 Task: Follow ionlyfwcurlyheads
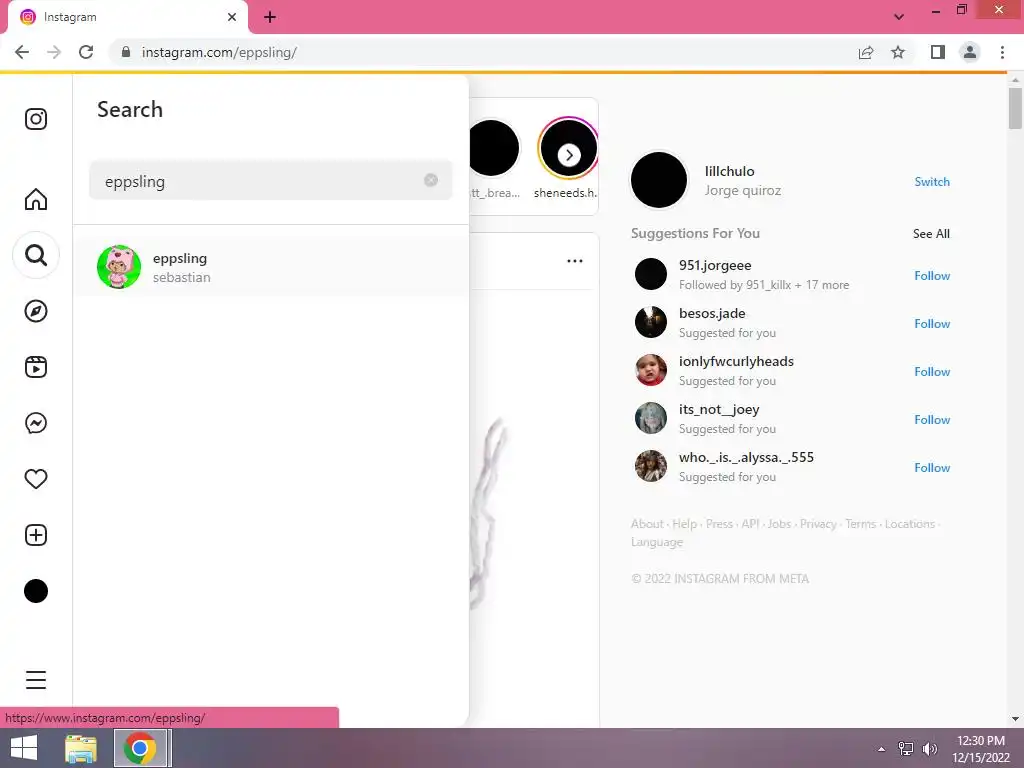coord(932,372)
